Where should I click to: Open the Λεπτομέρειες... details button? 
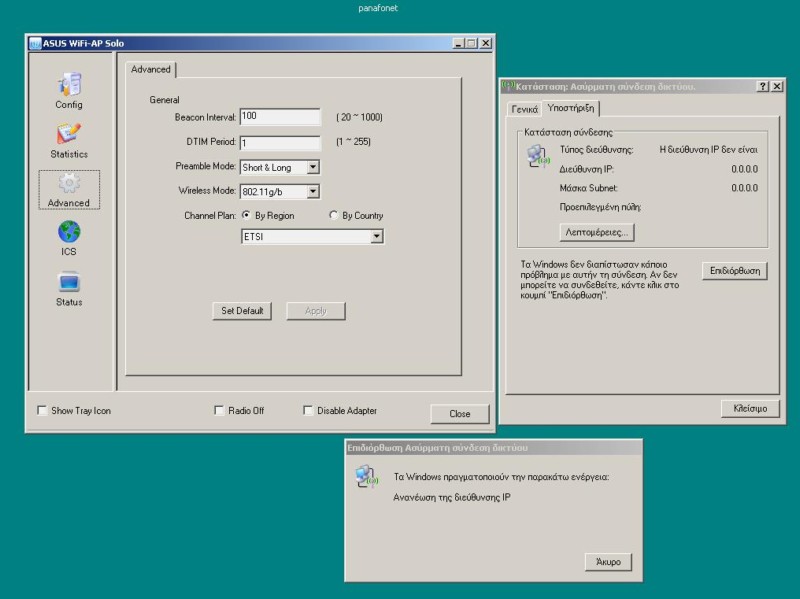597,232
